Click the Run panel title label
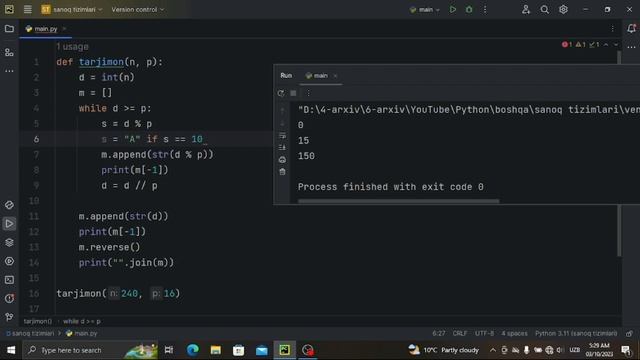Image resolution: width=640 pixels, height=360 pixels. (x=286, y=76)
